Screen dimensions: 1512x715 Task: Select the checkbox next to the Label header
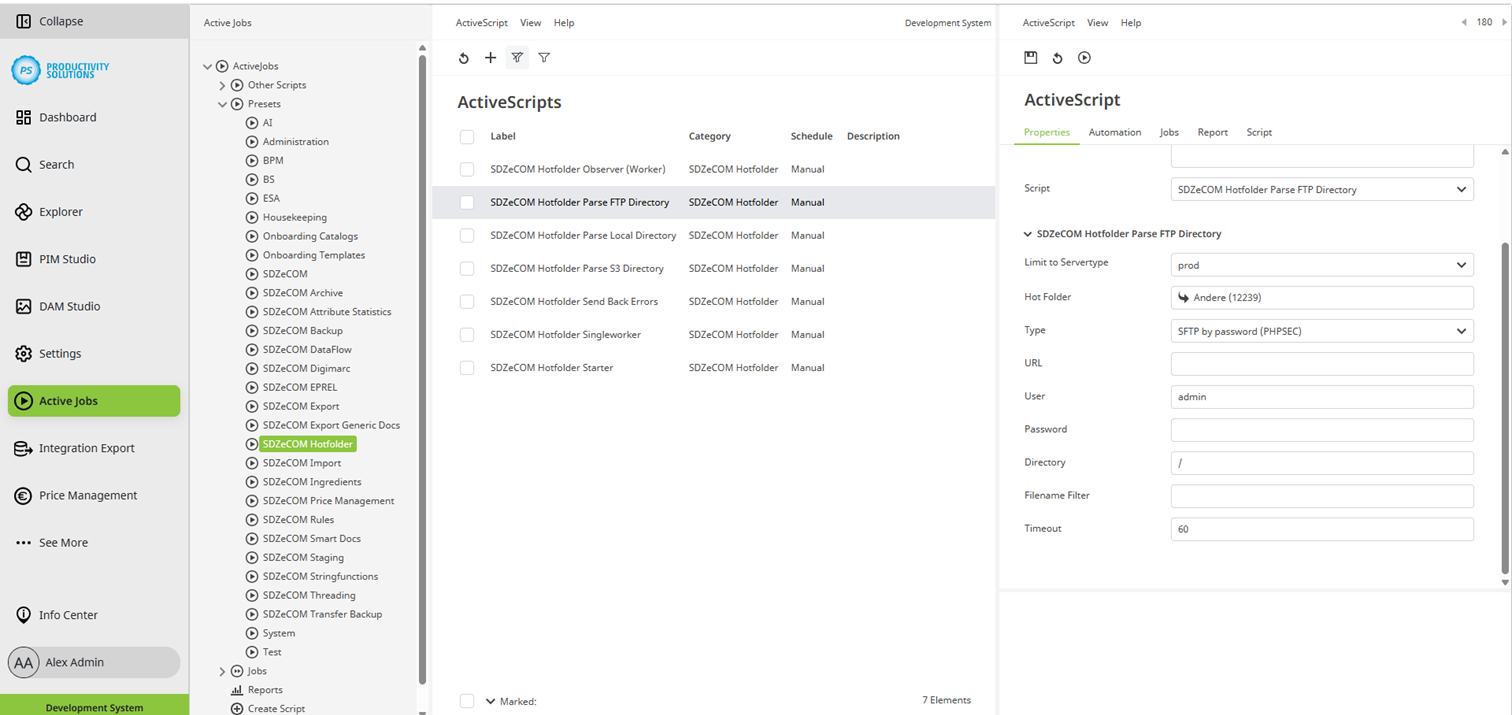pyautogui.click(x=467, y=137)
